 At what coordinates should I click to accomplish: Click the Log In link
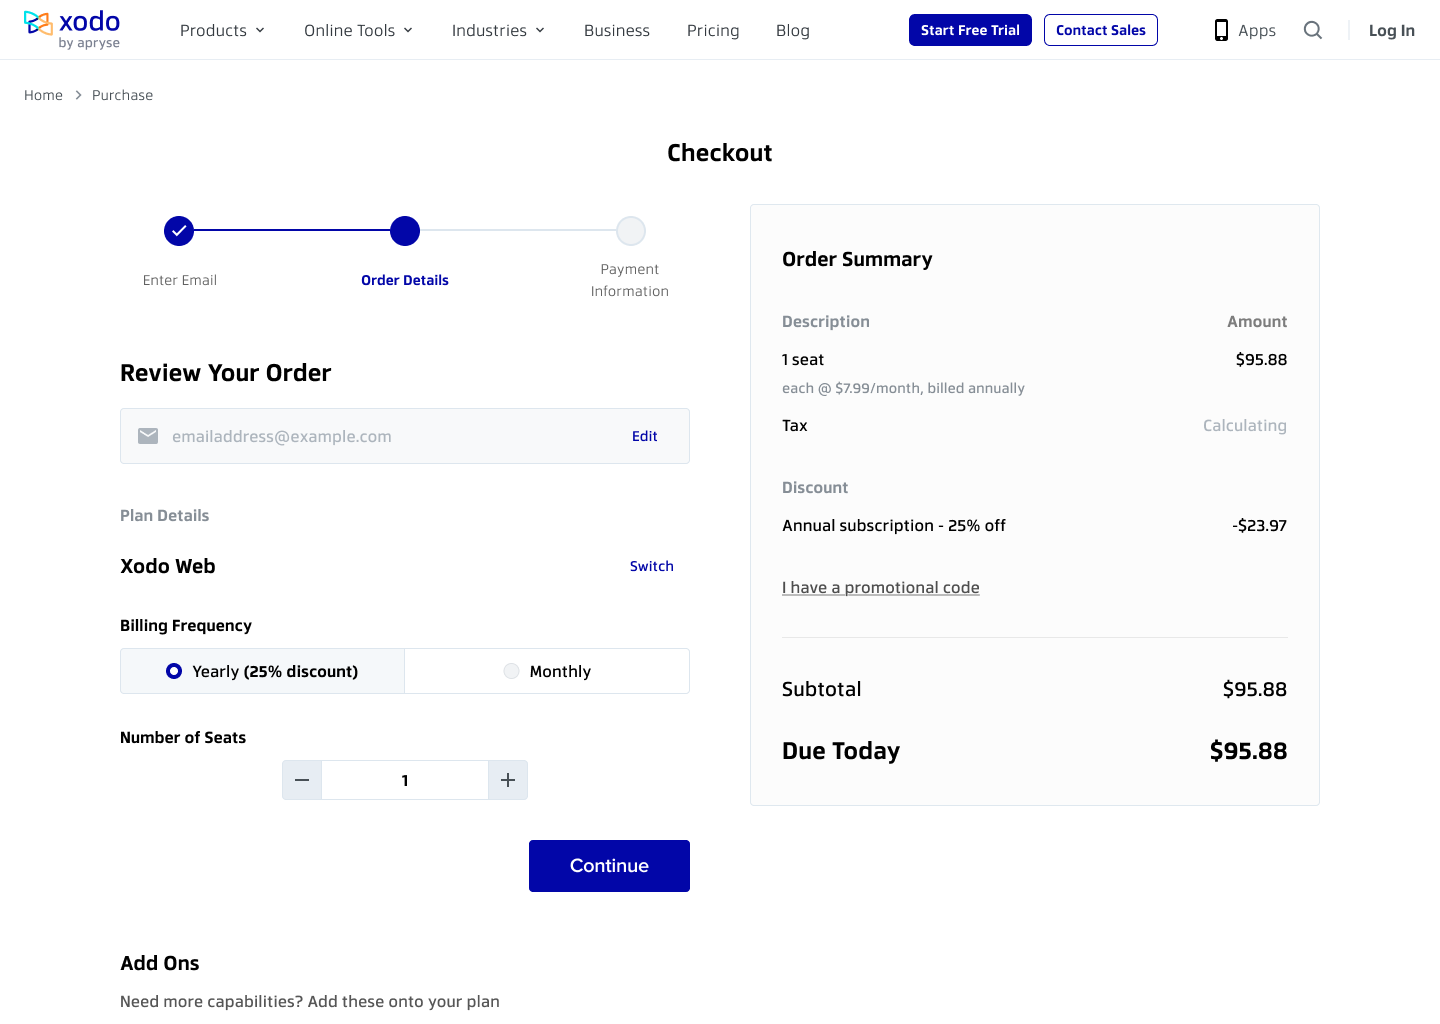1392,30
